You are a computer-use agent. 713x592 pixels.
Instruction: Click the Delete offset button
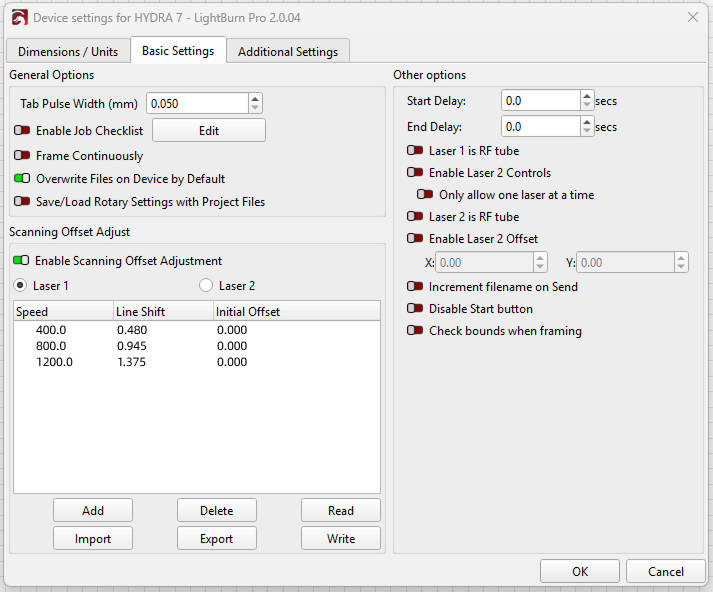[x=216, y=511]
